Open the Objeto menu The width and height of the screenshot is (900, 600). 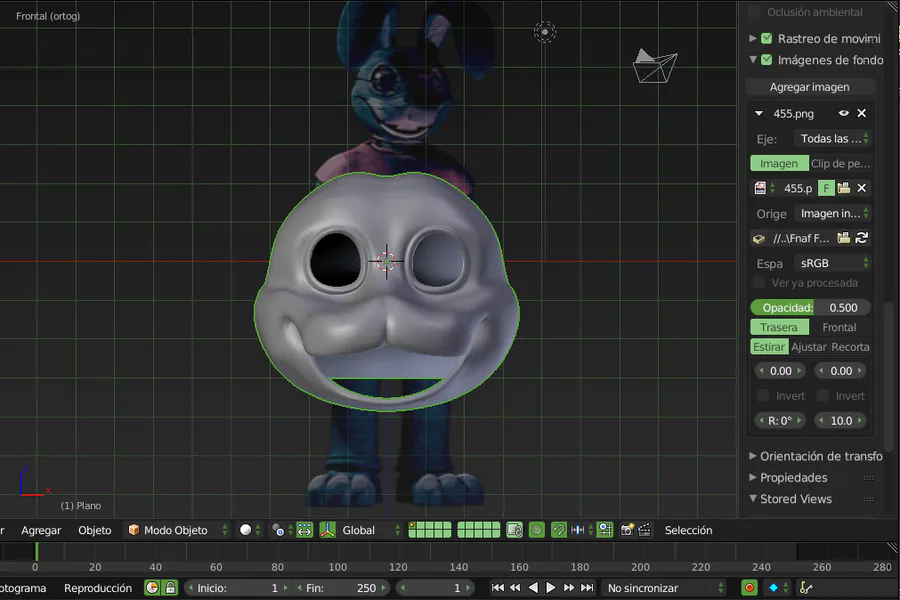coord(95,530)
